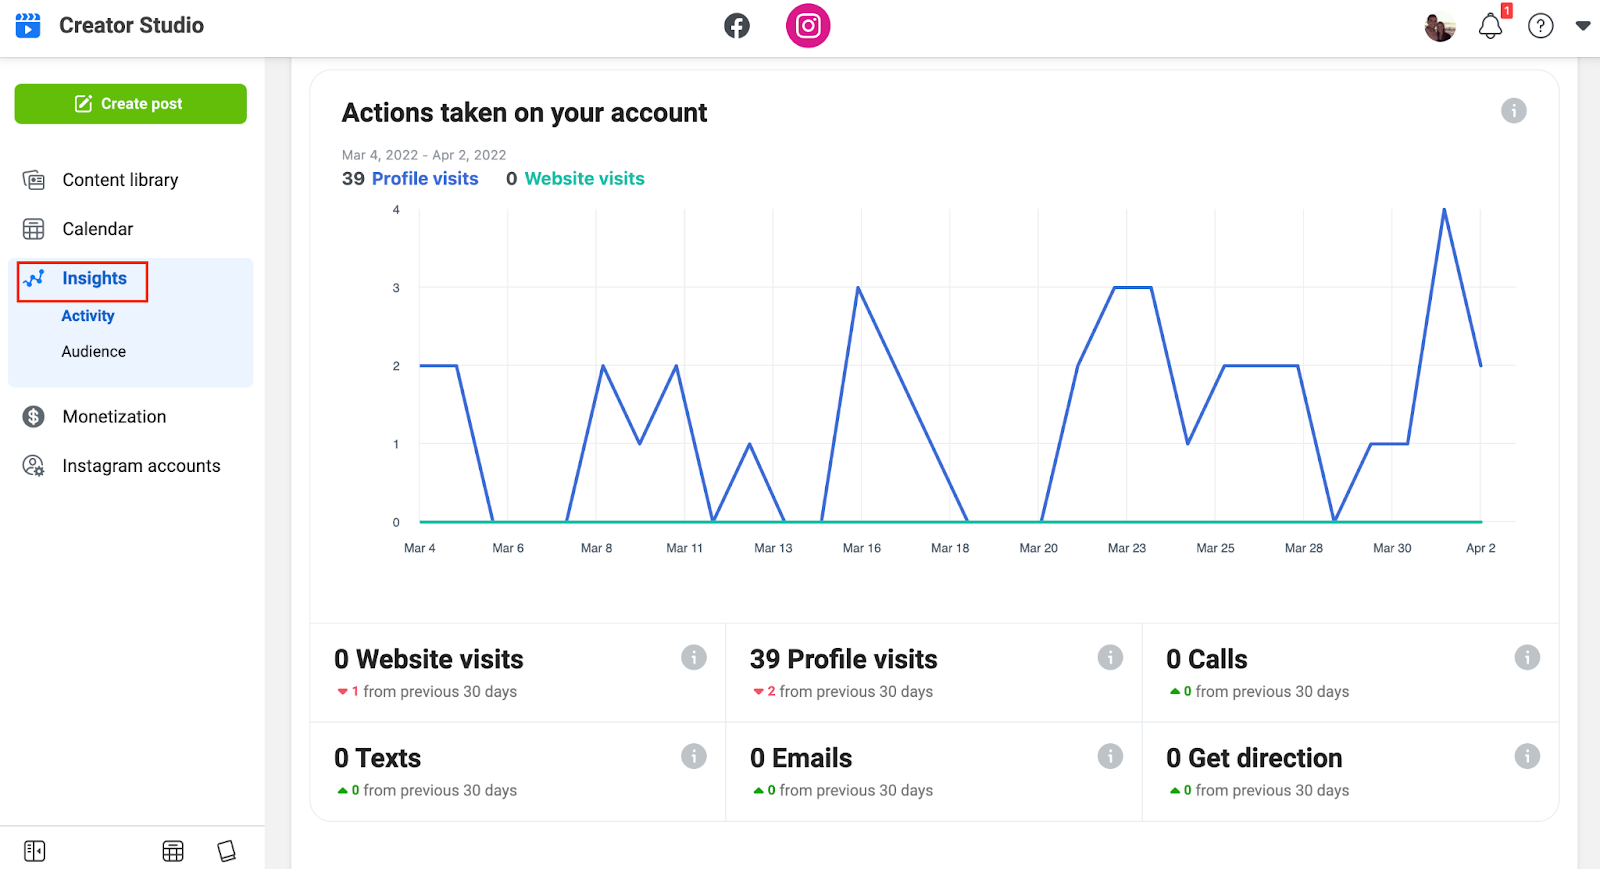
Task: Open the Calendar section
Action: point(97,229)
